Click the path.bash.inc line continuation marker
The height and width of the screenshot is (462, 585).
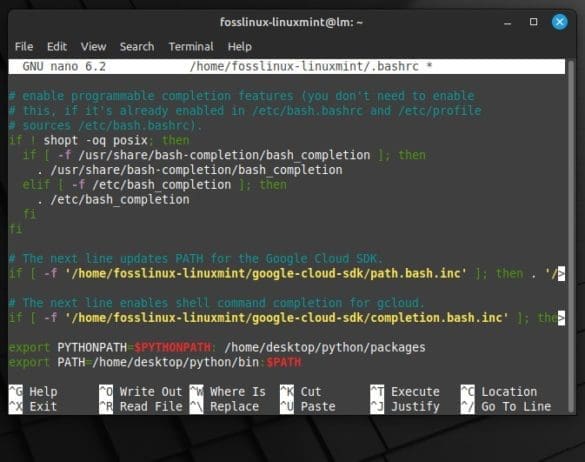pyautogui.click(x=561, y=274)
